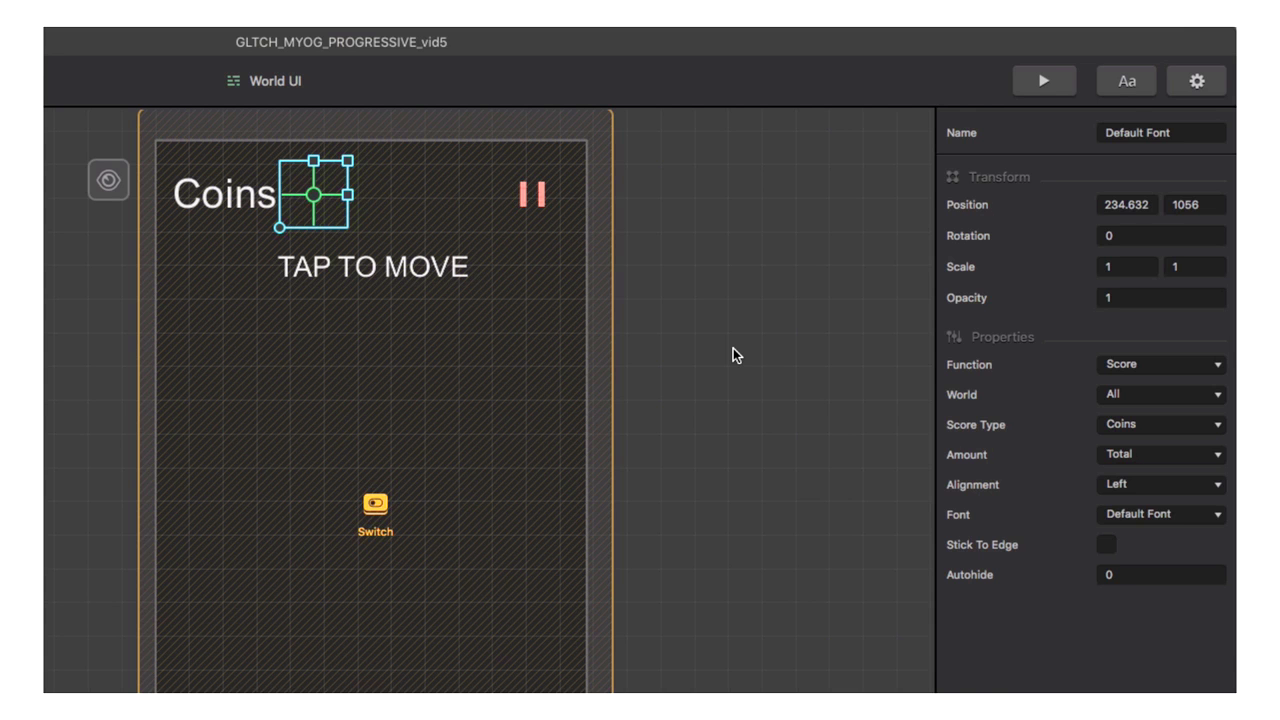Viewport: 1280px width, 720px height.
Task: Open the Aa font manager
Action: (1126, 81)
